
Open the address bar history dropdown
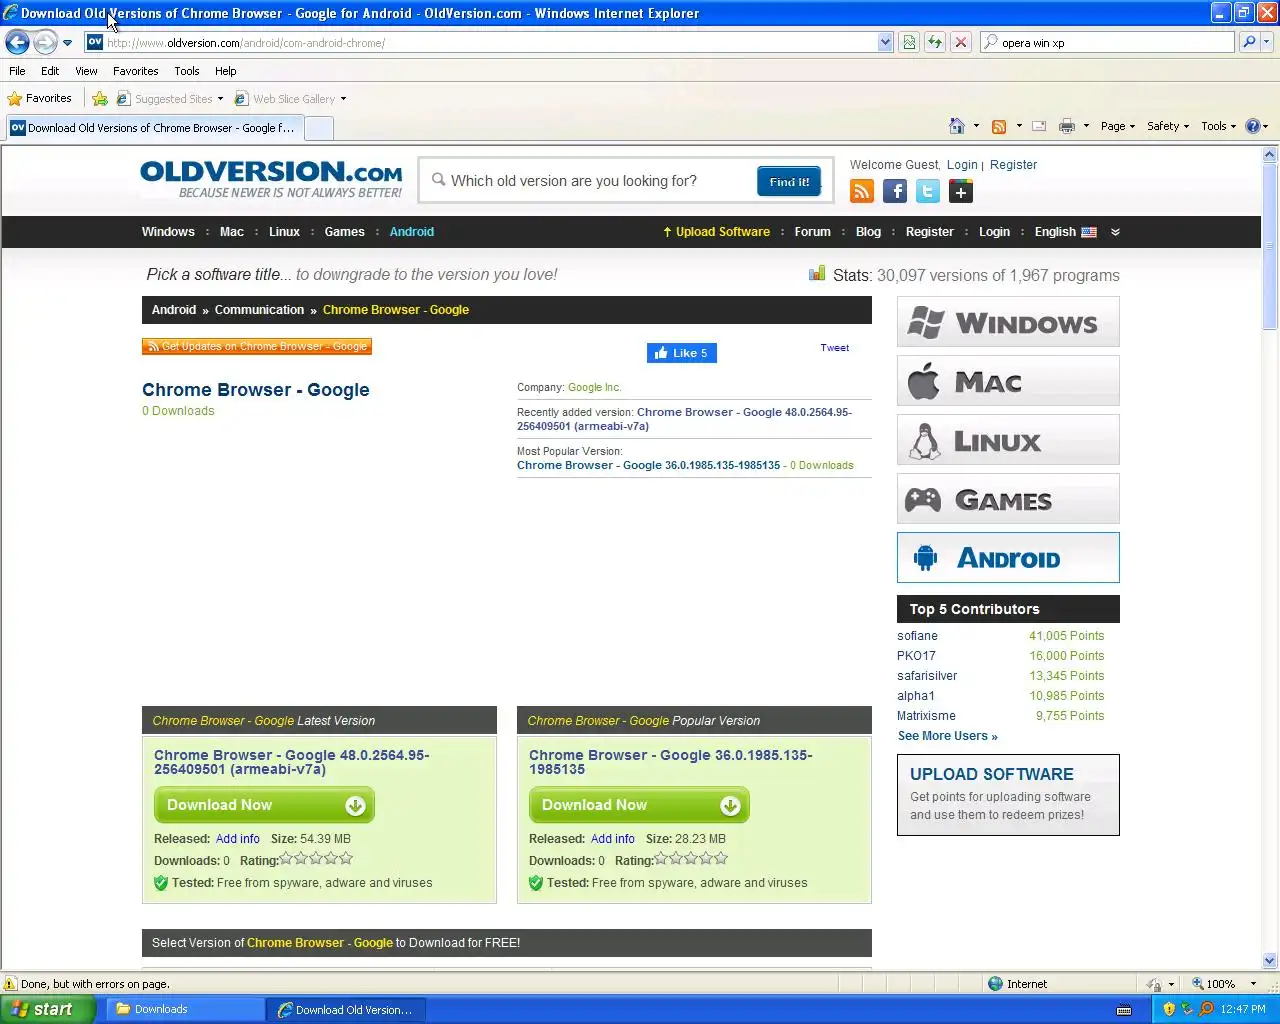coord(885,42)
